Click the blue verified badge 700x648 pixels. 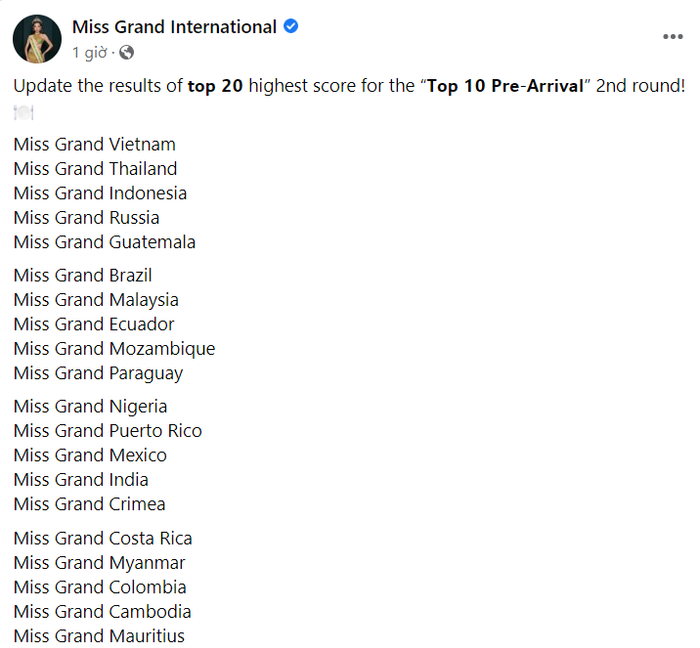292,27
